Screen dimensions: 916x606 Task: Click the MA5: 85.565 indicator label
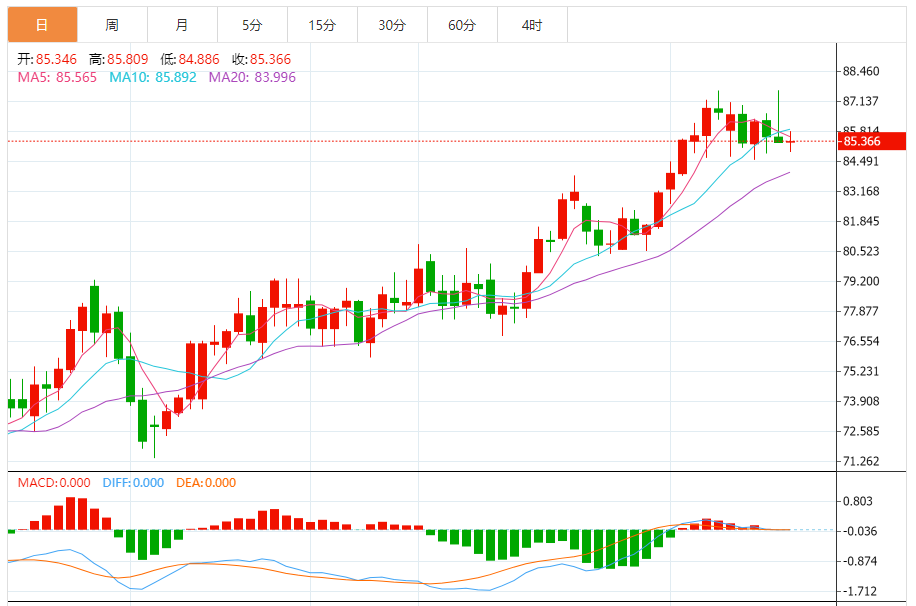[57, 77]
